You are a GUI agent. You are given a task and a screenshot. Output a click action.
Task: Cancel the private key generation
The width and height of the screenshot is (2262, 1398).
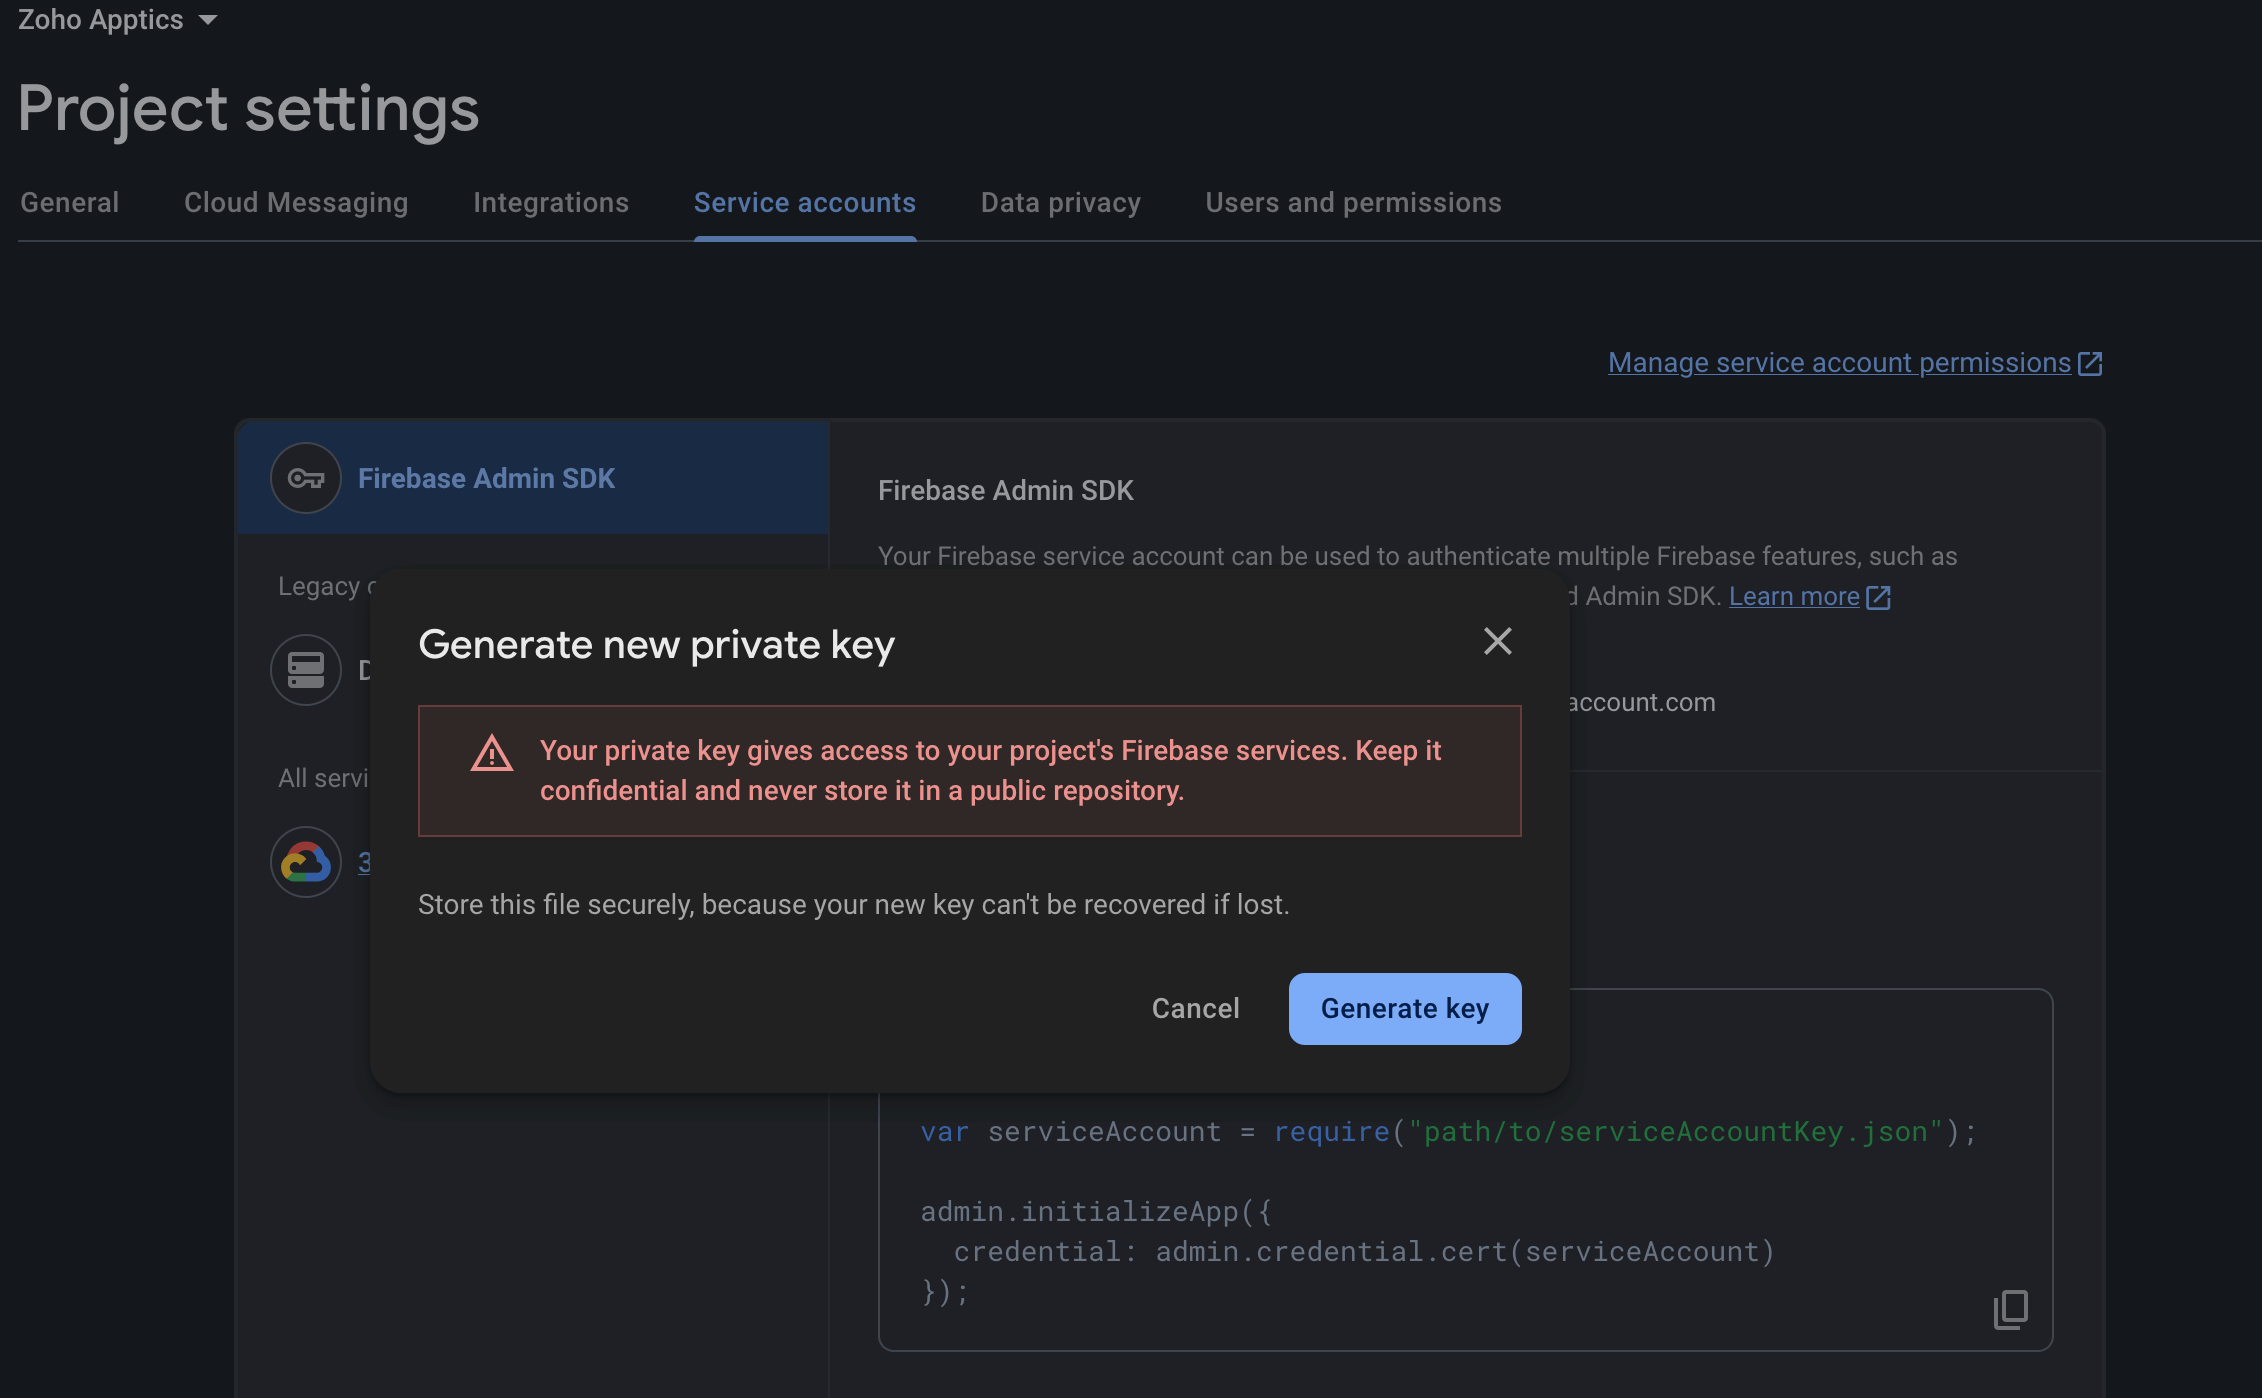(x=1195, y=1008)
